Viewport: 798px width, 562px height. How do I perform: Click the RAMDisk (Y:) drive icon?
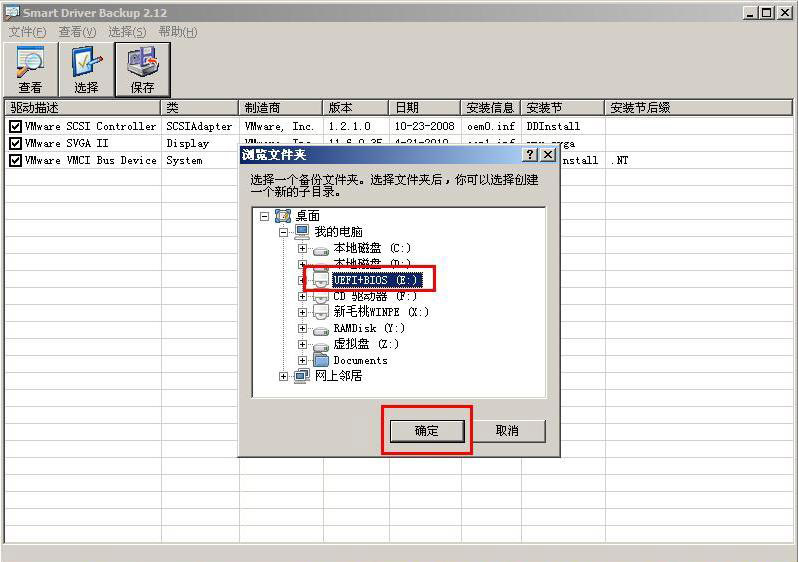coord(321,330)
